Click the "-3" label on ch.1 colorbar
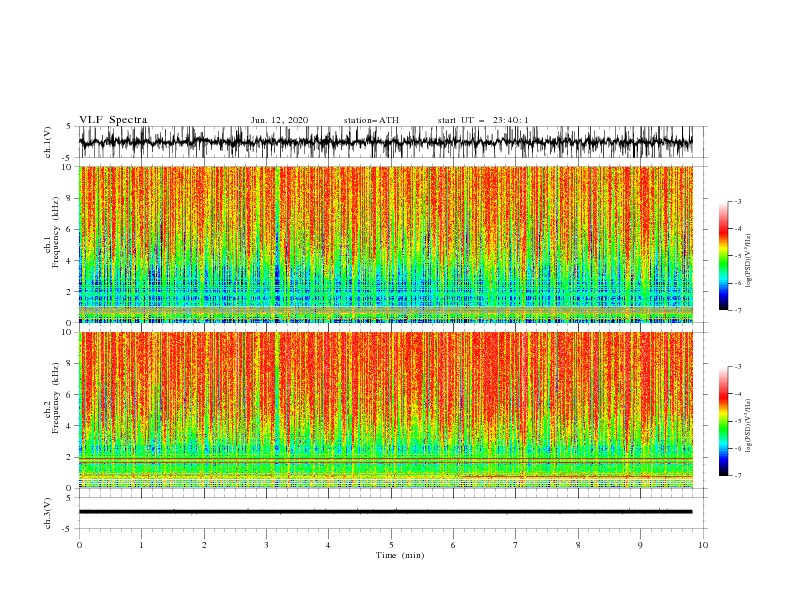This screenshot has height=612, width=792. [x=738, y=201]
